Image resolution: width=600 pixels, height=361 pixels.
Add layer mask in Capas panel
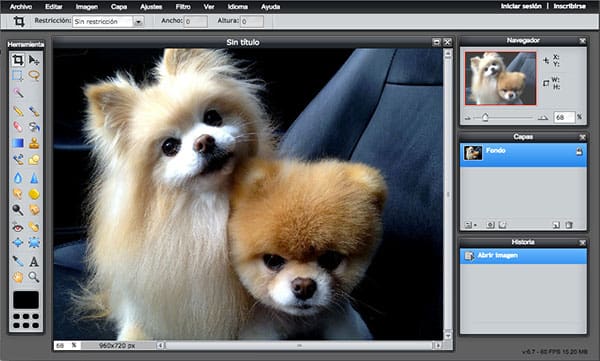(490, 225)
